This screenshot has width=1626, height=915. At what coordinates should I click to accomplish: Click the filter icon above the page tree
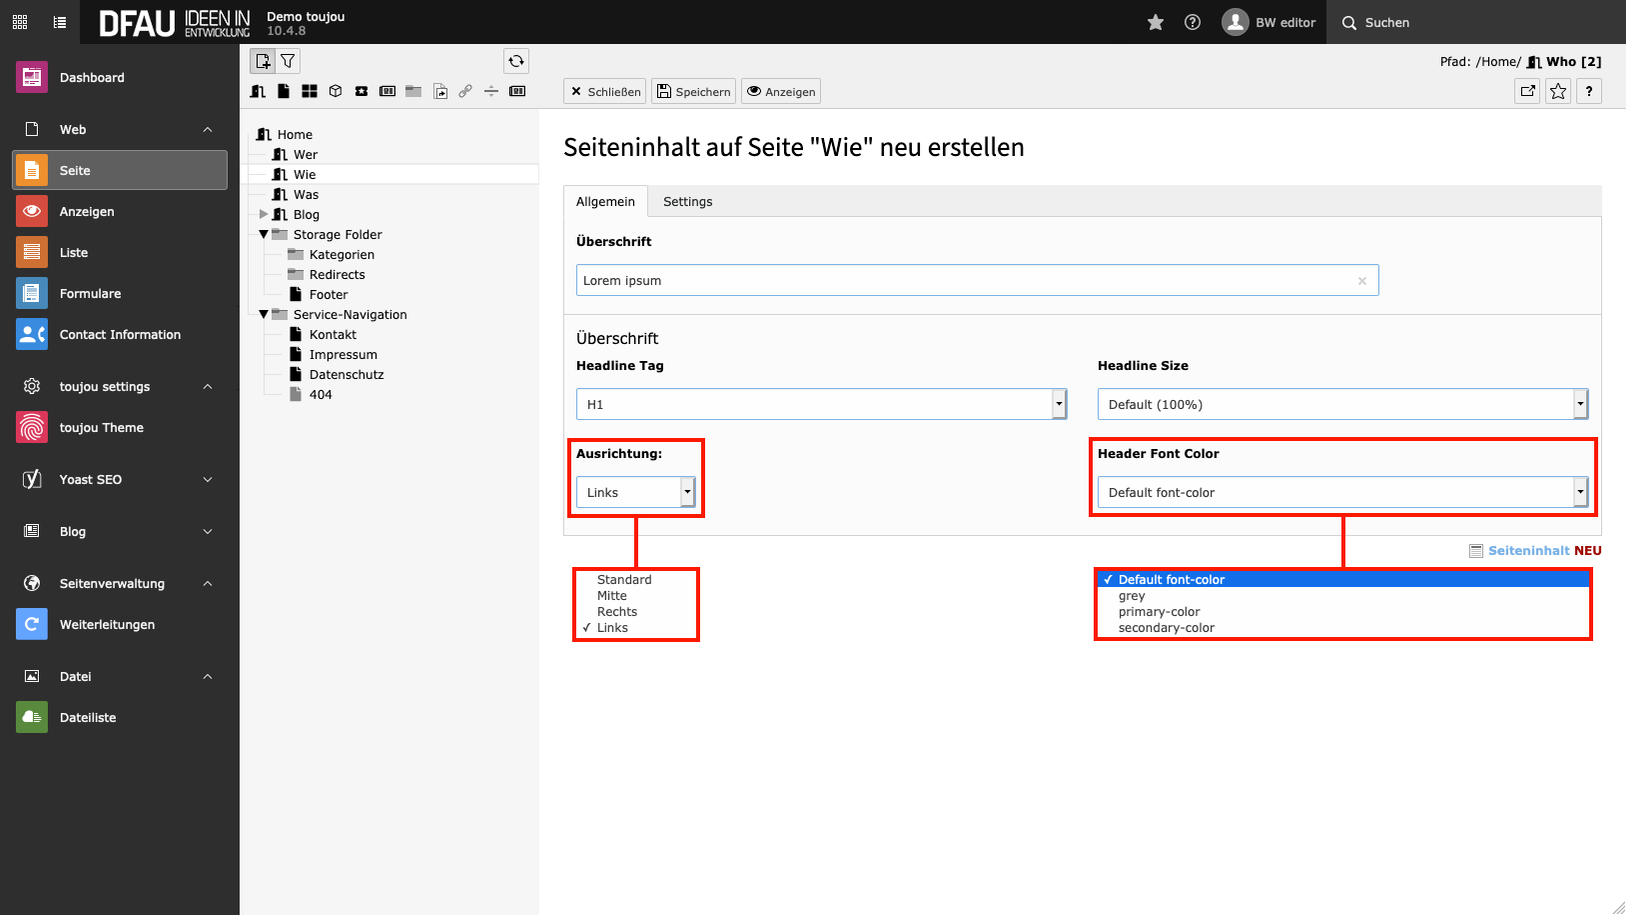(288, 61)
